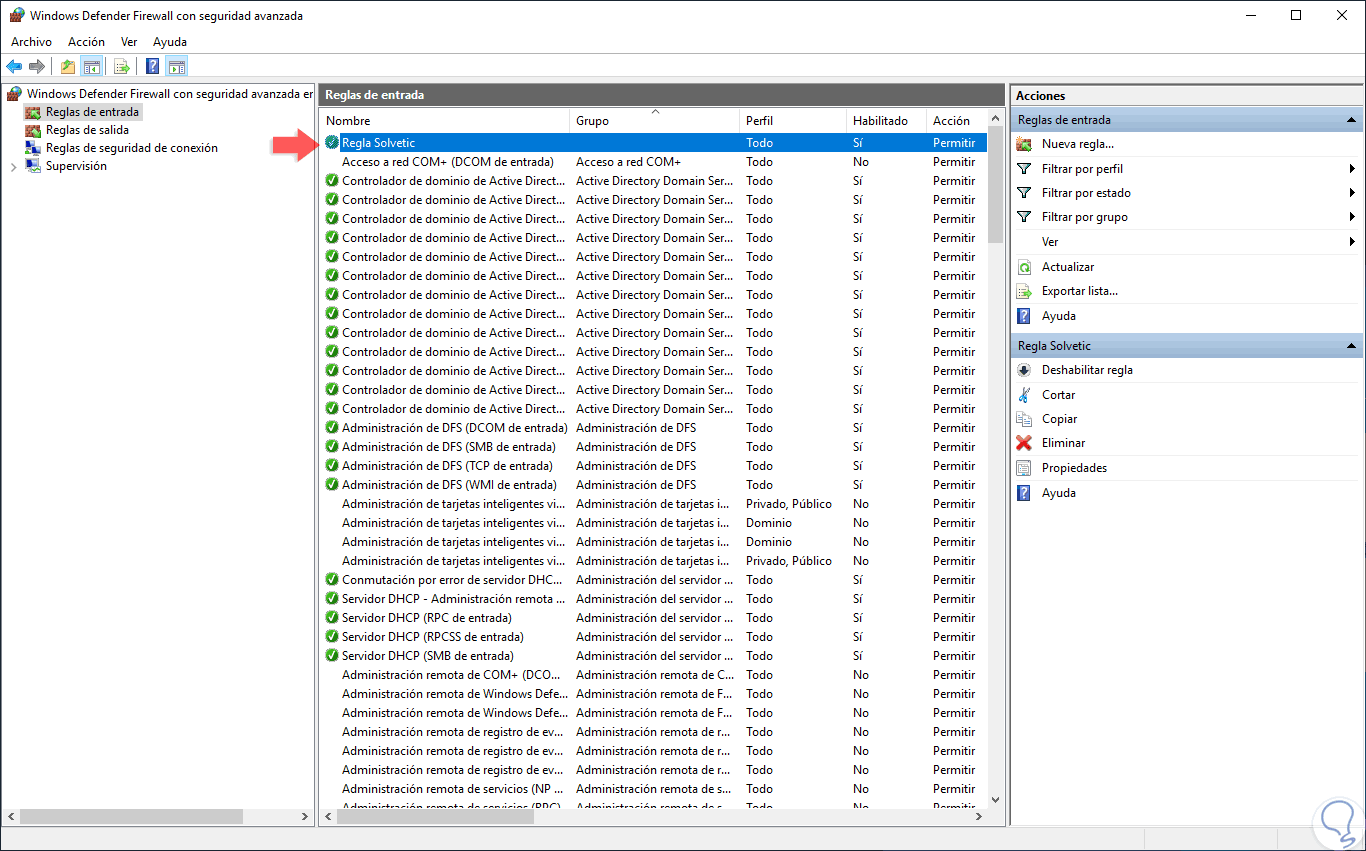Click the green check beside Servidor DHCP (RPC de entrada)

332,618
